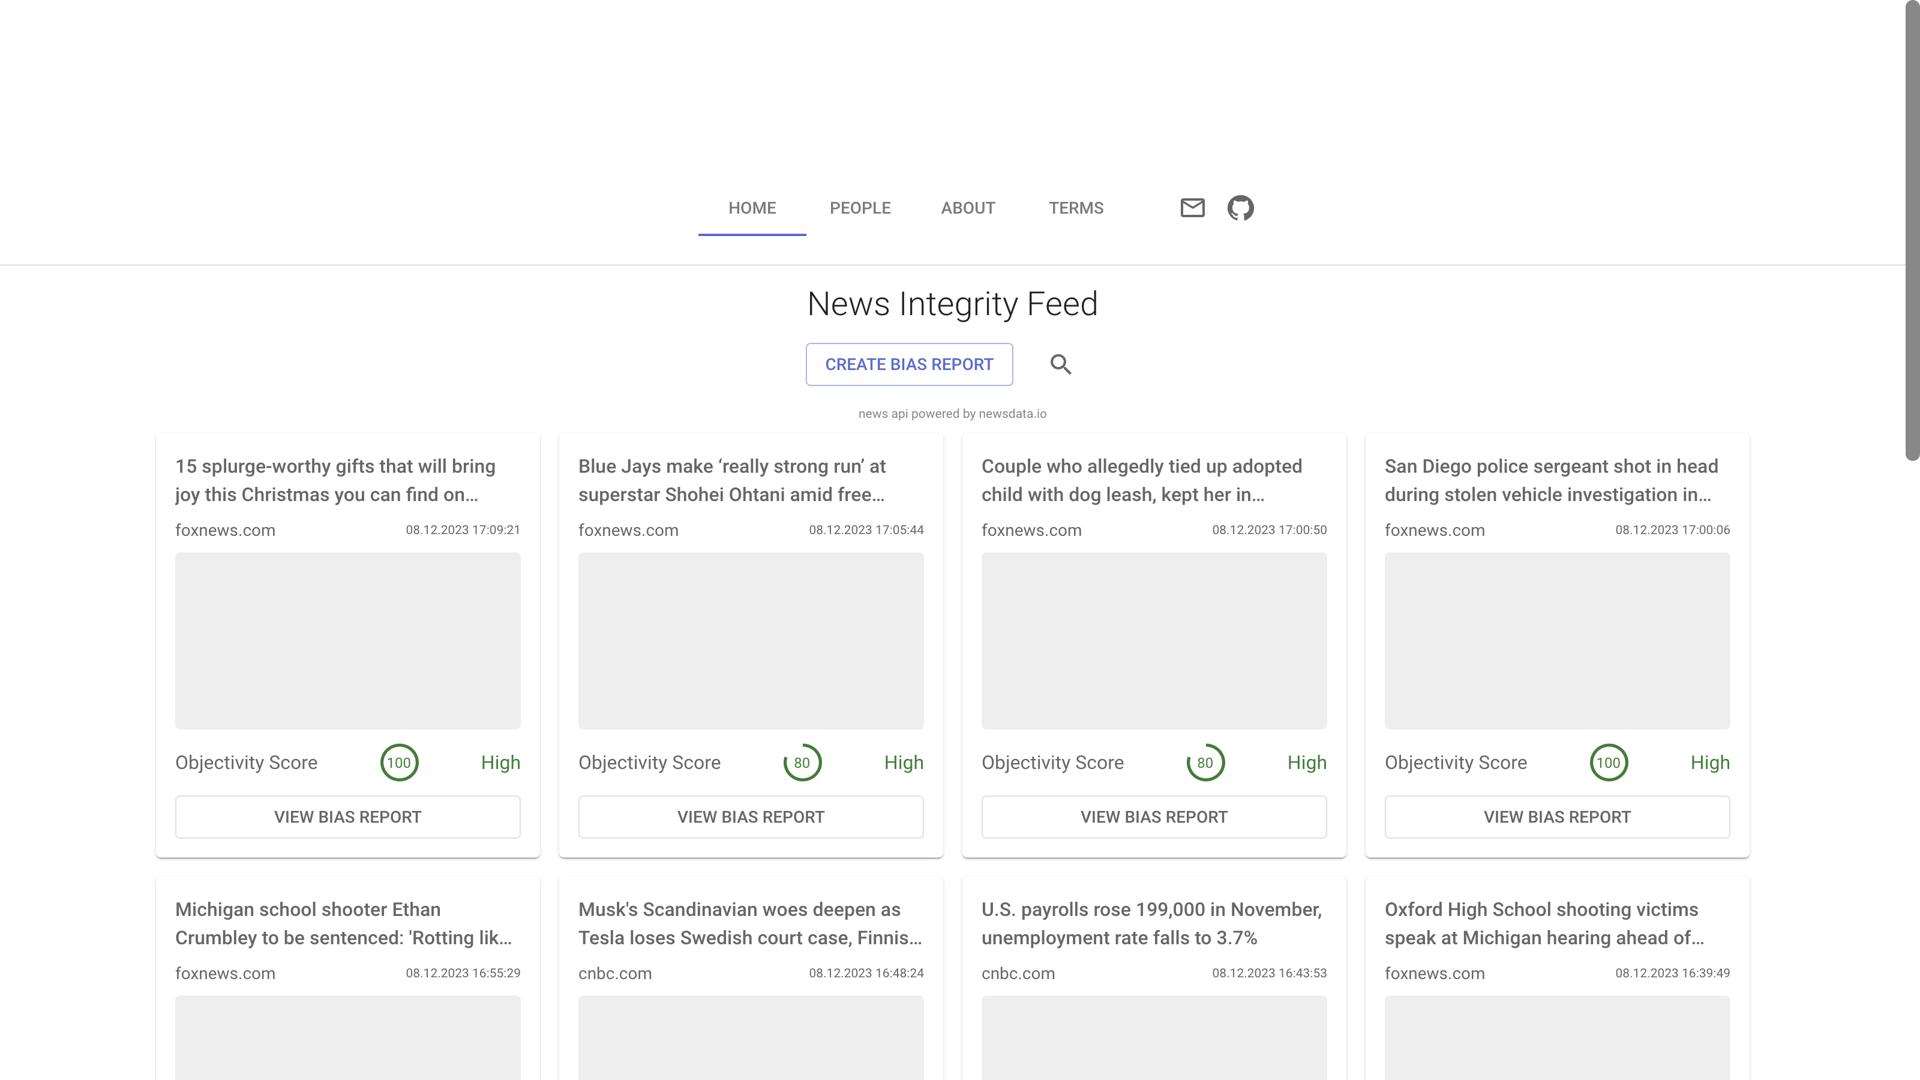1920x1080 pixels.
Task: Click the page vertical scrollbar thumb
Action: click(x=1912, y=230)
